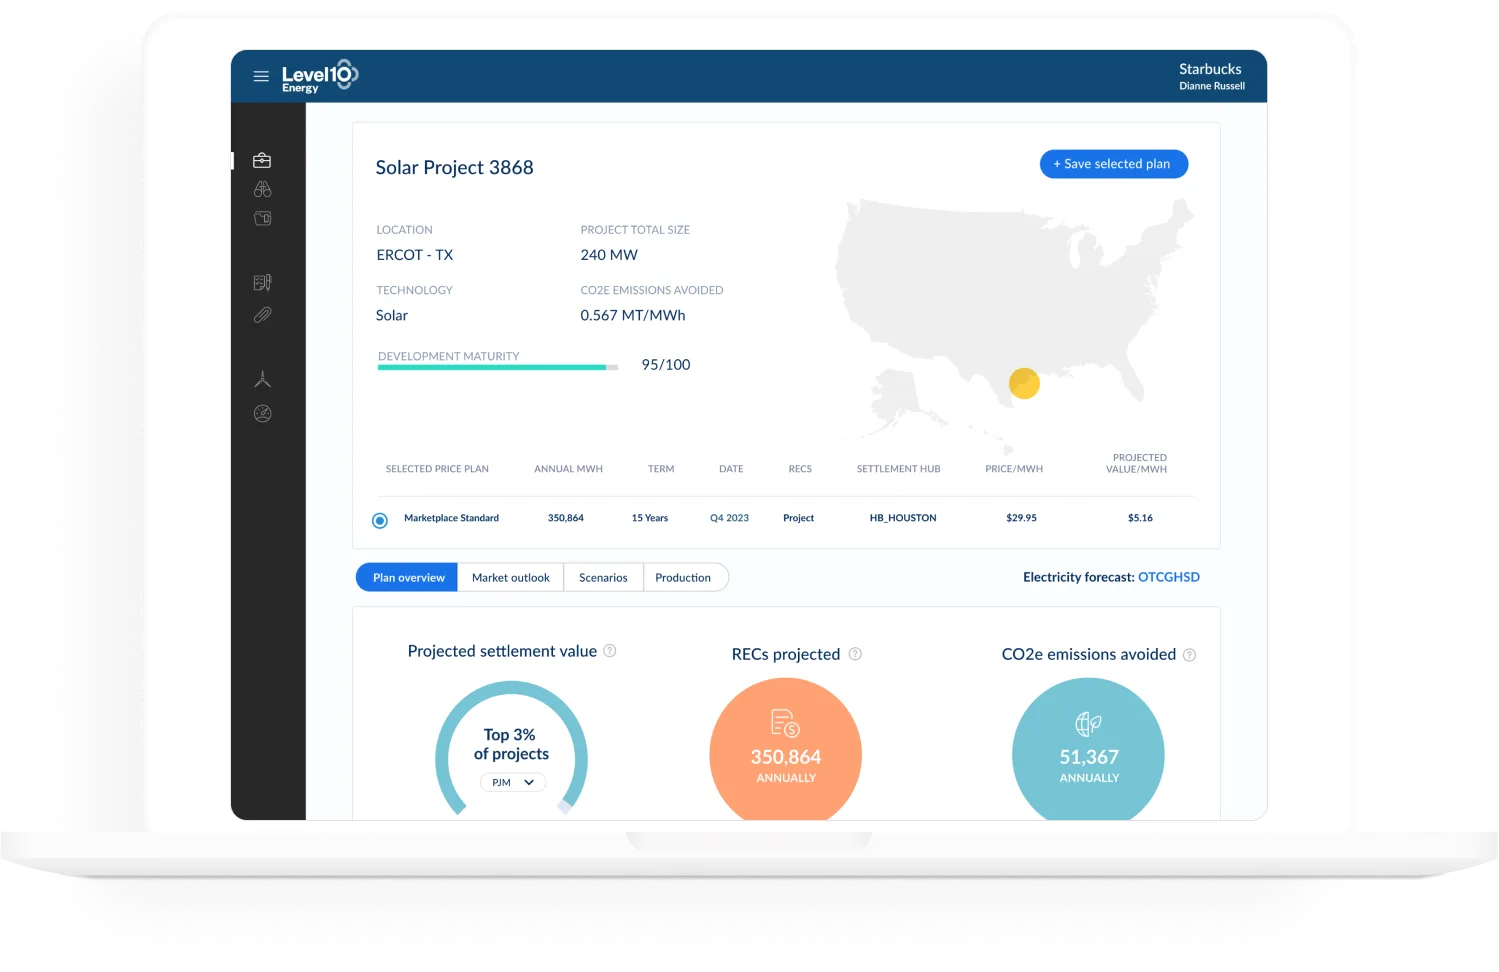Open the paperclip sidebar icon
The height and width of the screenshot is (972, 1499).
263,315
